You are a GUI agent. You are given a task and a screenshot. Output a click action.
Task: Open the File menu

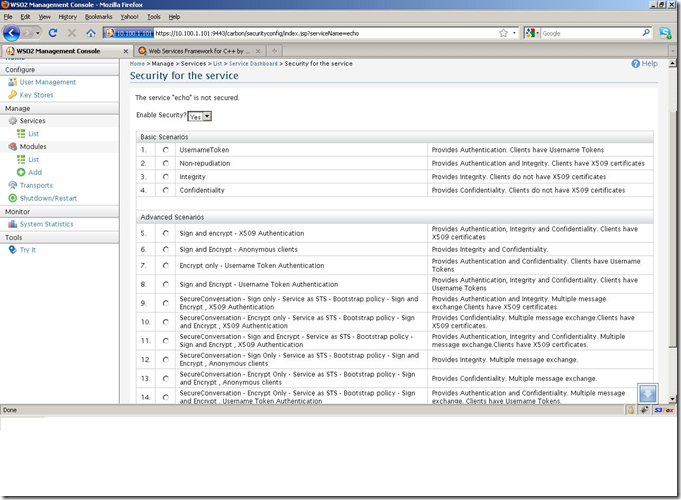8,17
